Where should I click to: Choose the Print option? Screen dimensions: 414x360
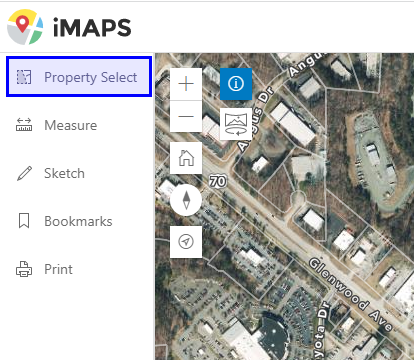pos(79,269)
